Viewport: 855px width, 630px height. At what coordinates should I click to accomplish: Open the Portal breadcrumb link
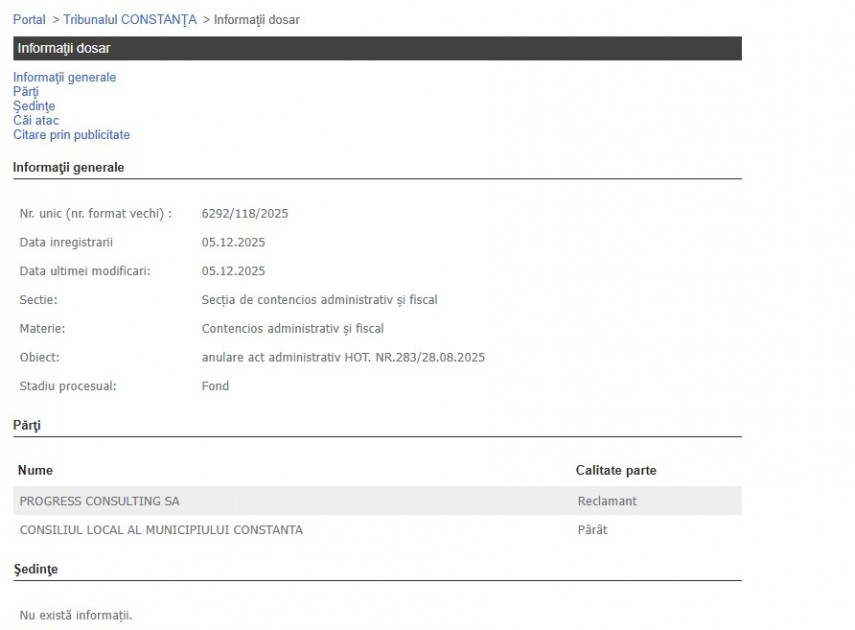tap(29, 20)
